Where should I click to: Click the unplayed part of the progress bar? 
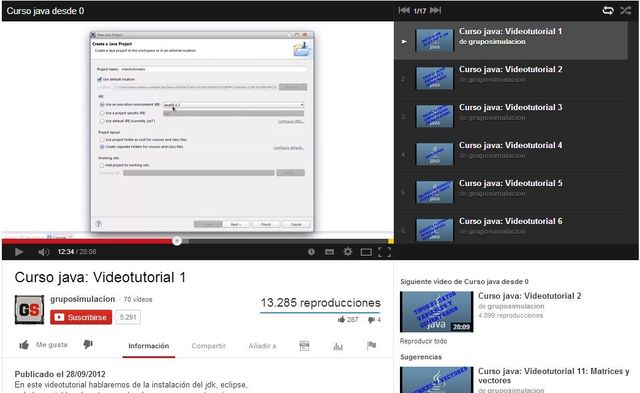click(287, 241)
